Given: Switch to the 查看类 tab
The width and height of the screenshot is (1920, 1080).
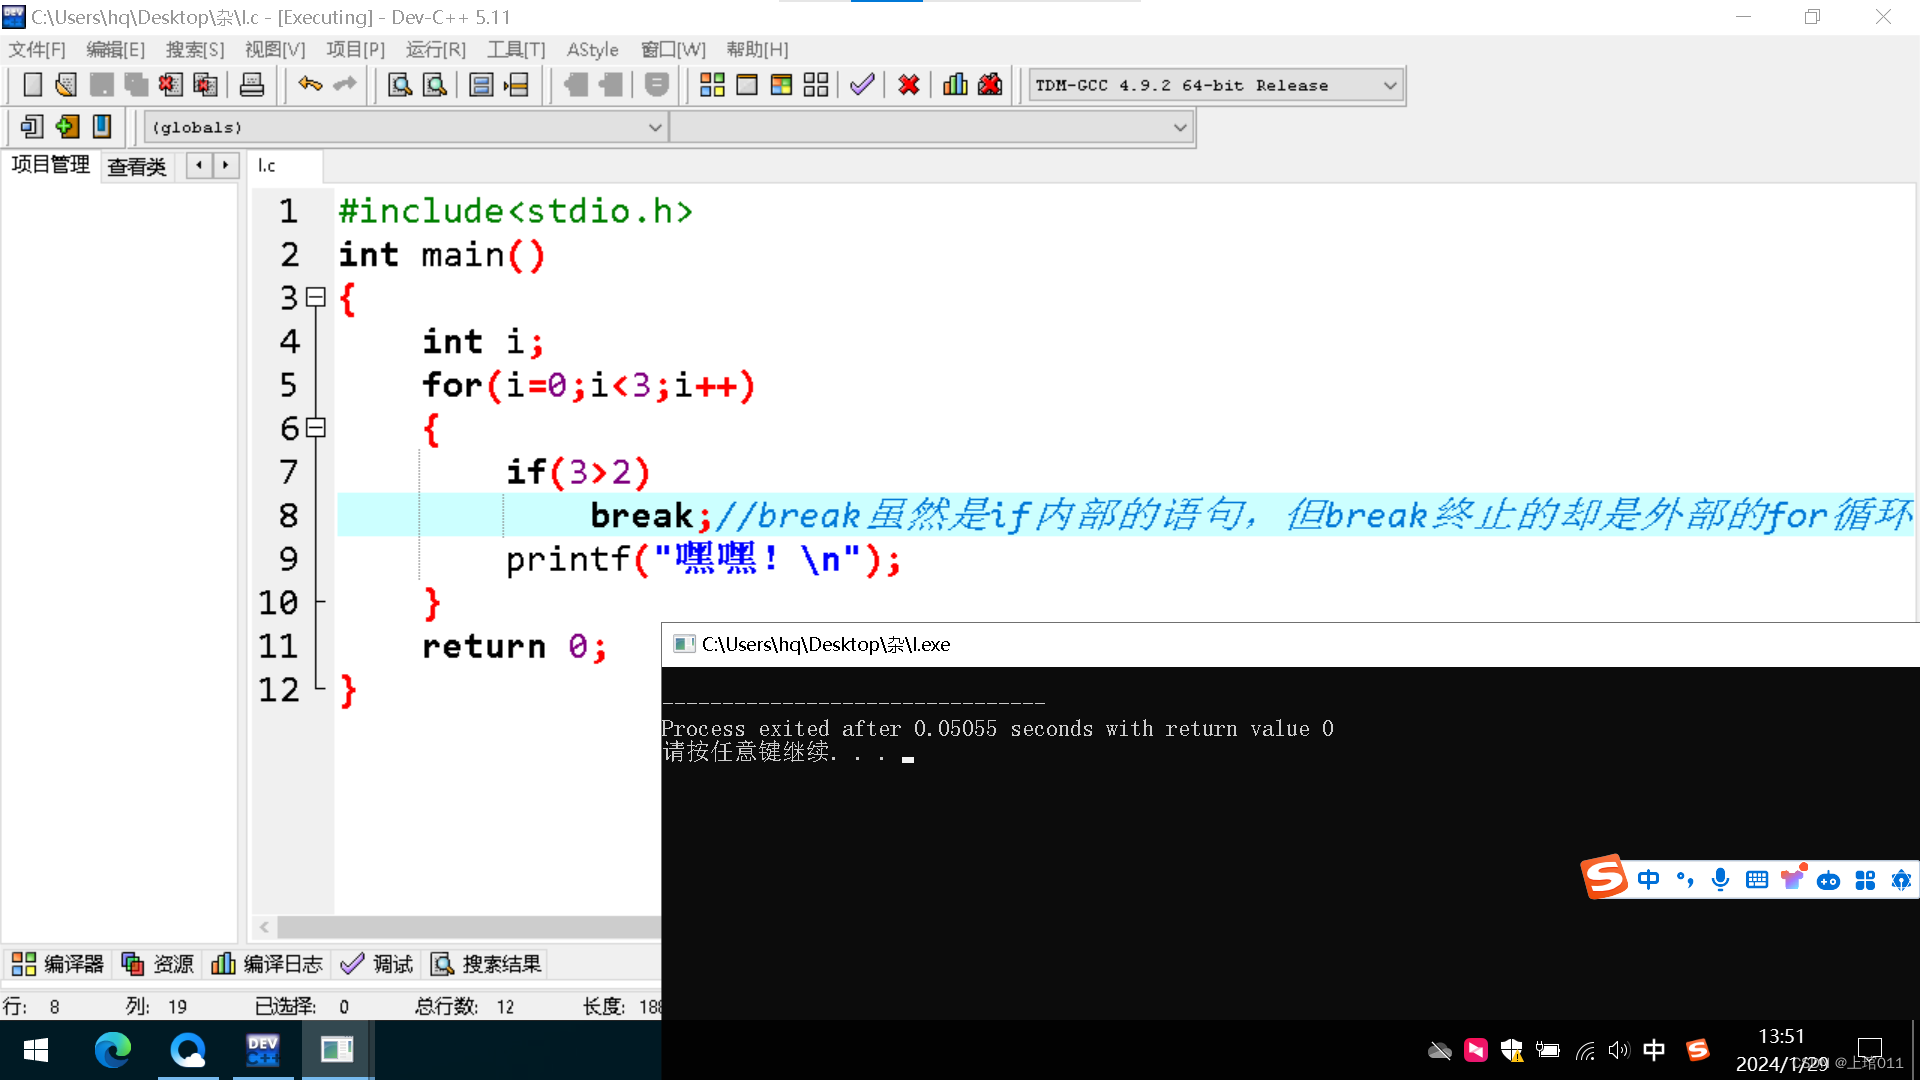Looking at the screenshot, I should [x=137, y=166].
